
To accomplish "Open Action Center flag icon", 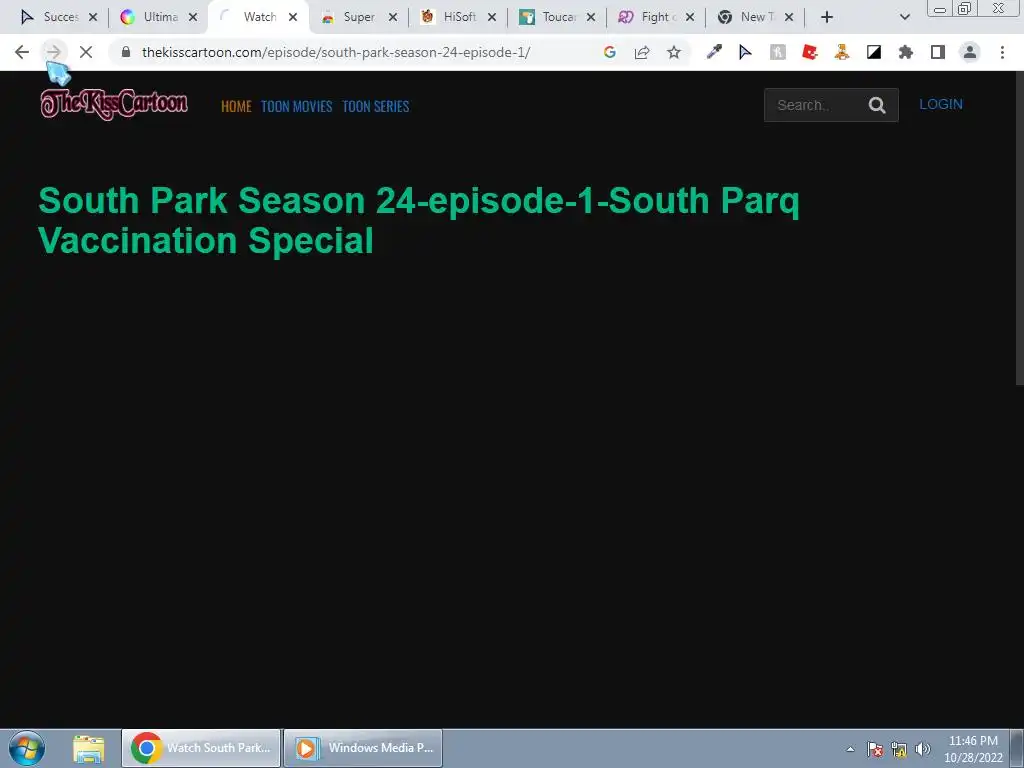I will pyautogui.click(x=875, y=749).
